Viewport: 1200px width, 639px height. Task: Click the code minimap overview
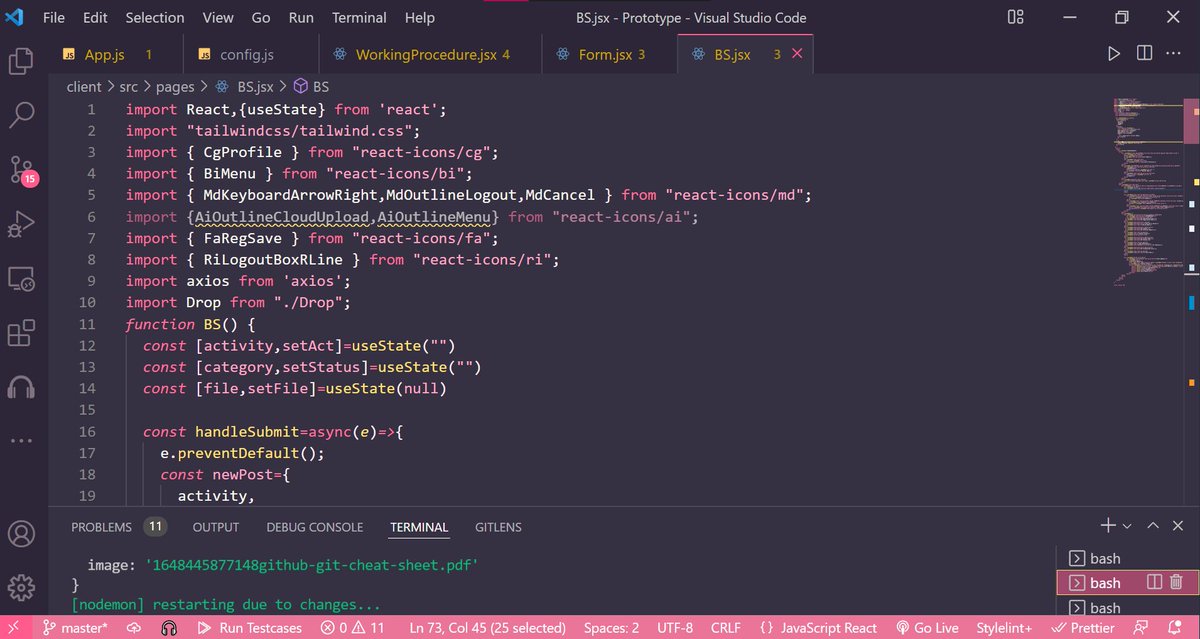coord(1147,195)
